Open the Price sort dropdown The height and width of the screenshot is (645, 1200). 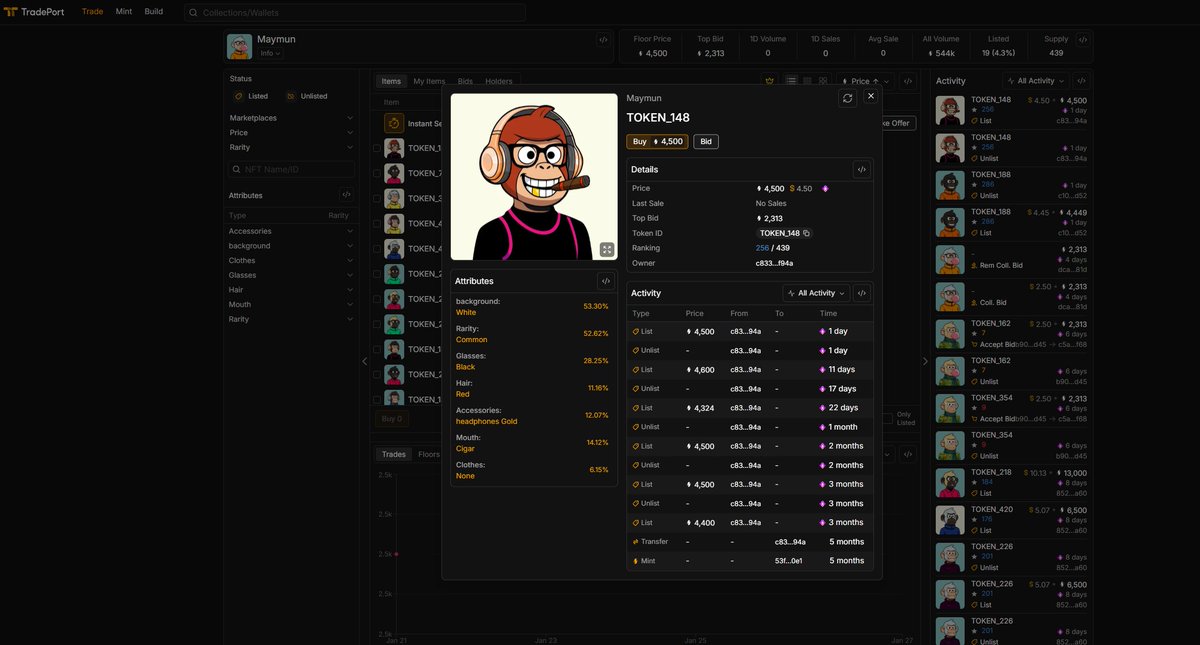tap(867, 81)
